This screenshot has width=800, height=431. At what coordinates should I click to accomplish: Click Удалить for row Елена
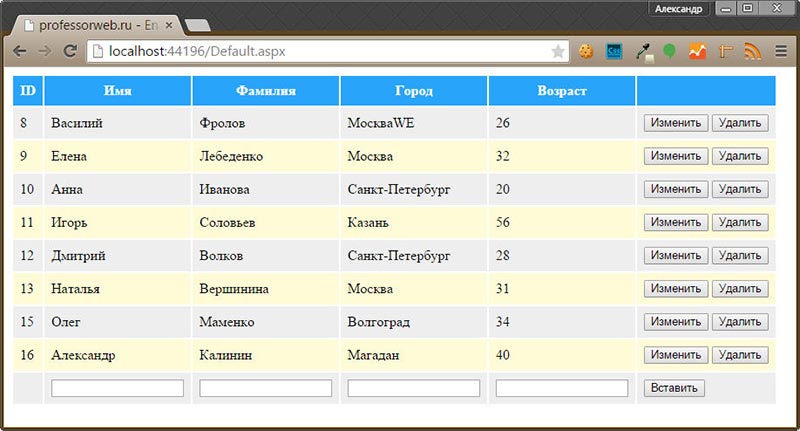point(740,156)
